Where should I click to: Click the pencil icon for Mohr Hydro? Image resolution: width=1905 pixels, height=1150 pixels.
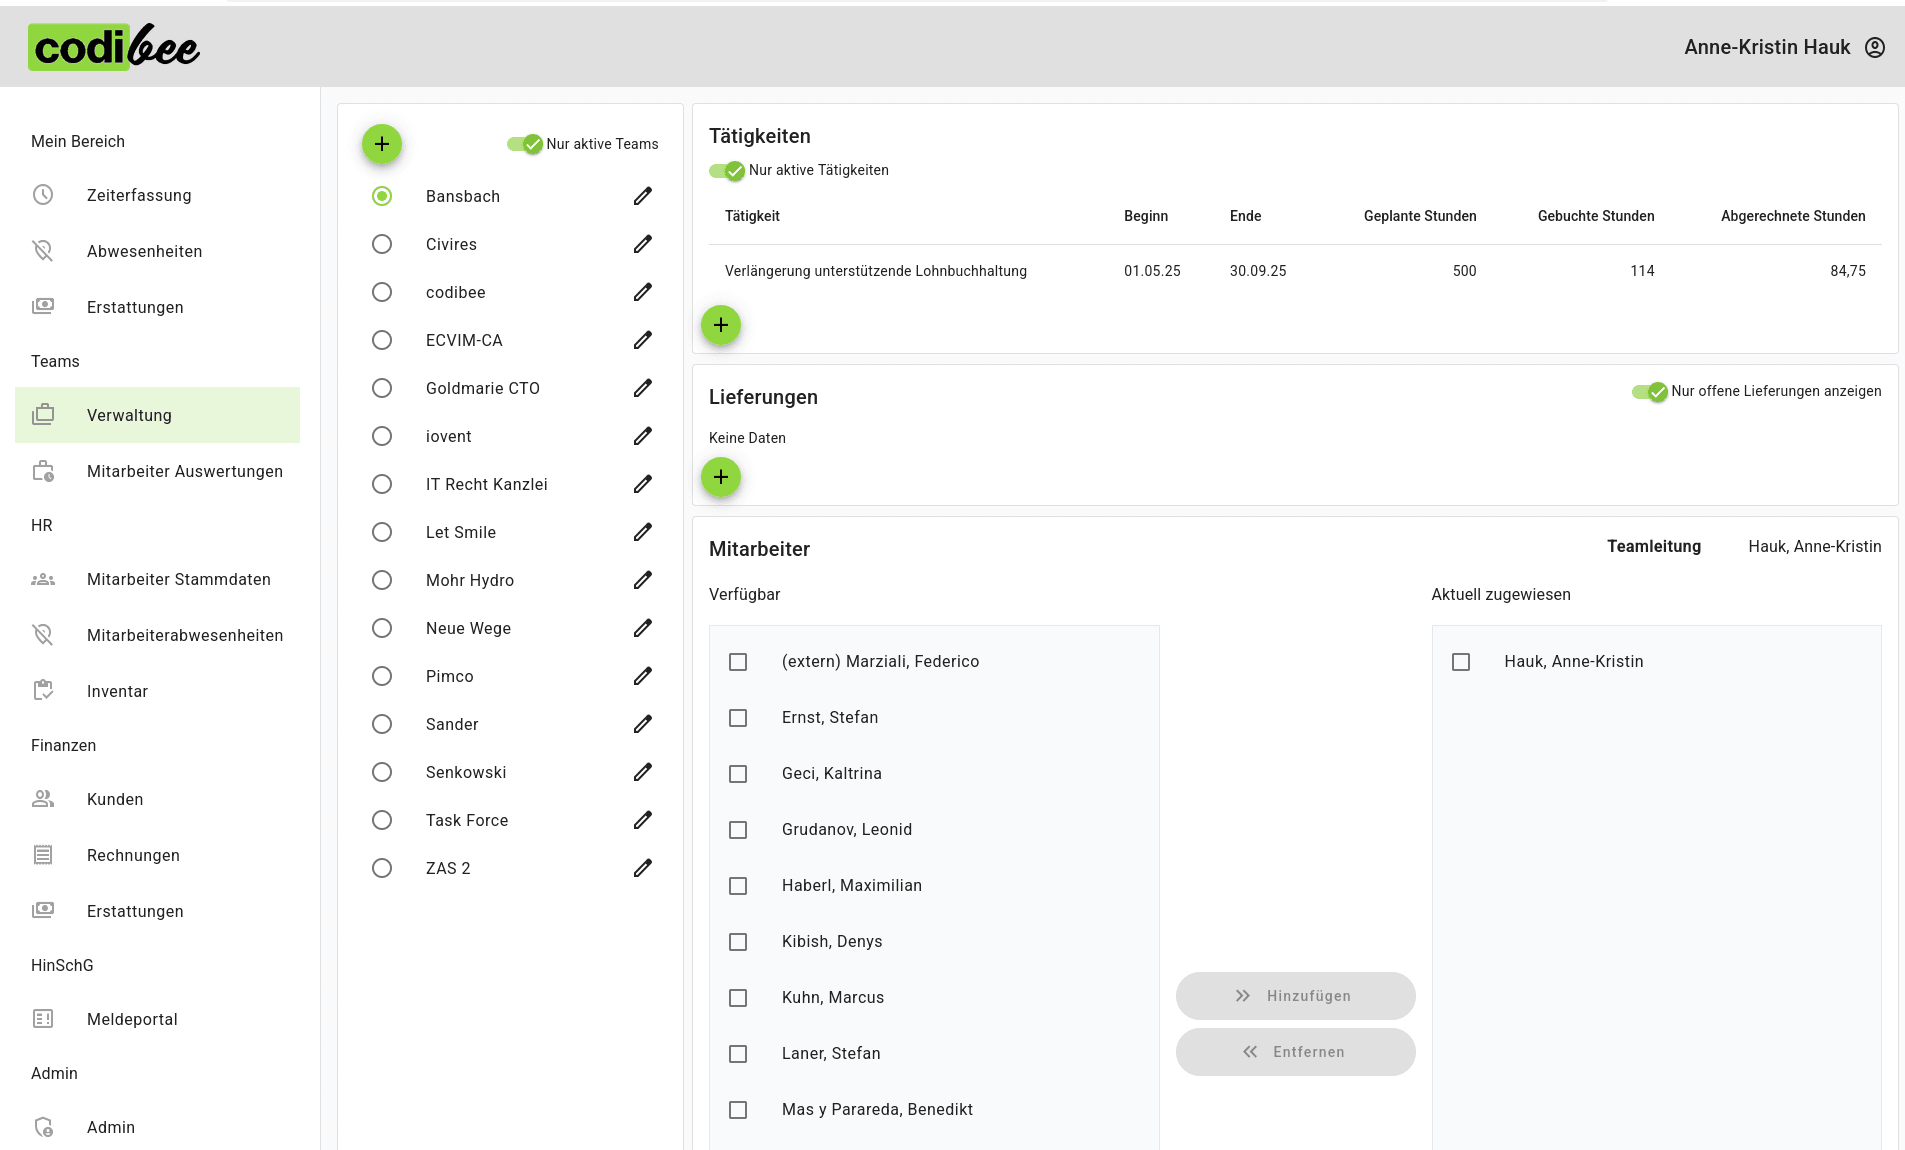click(643, 580)
